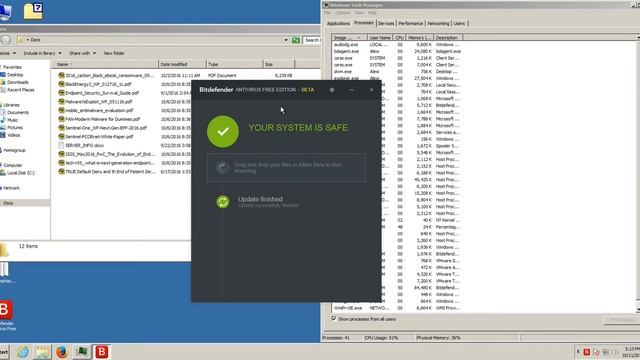Screen dimensions: 640x360
Task: Click the Bitdefender system tray icon
Action: (x=587, y=352)
